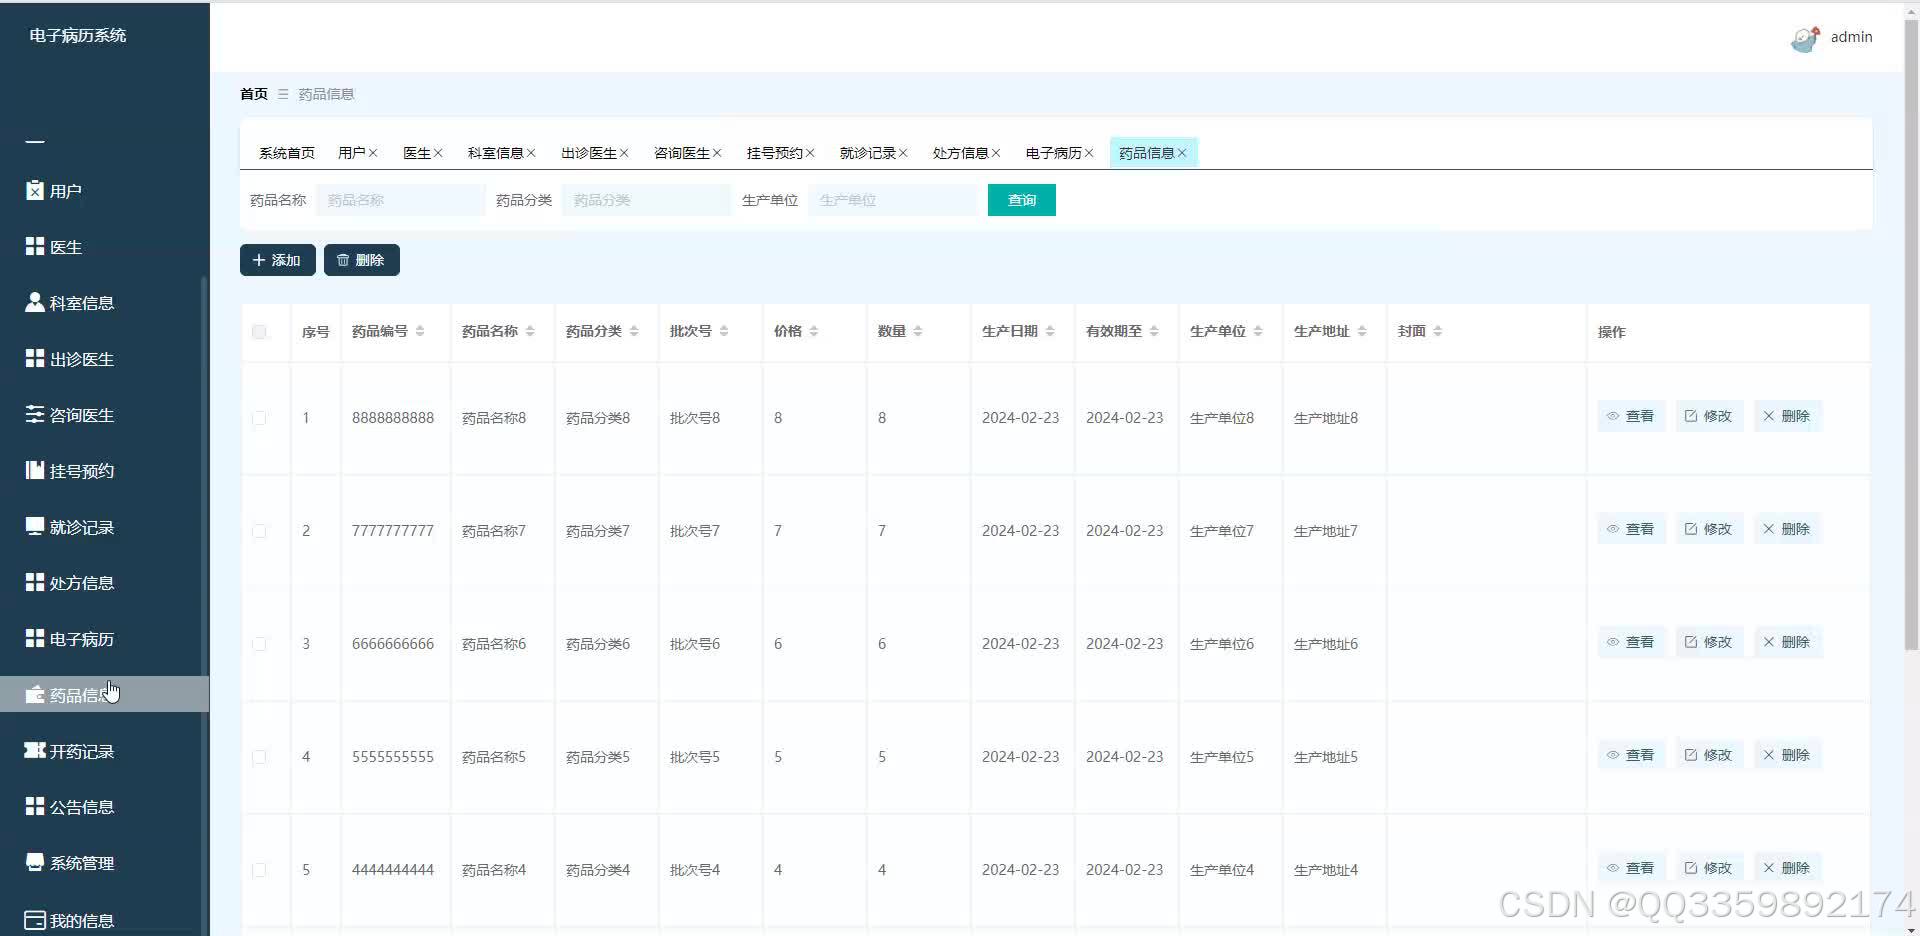Close the 出诊医生 tab
The image size is (1920, 936).
point(624,153)
